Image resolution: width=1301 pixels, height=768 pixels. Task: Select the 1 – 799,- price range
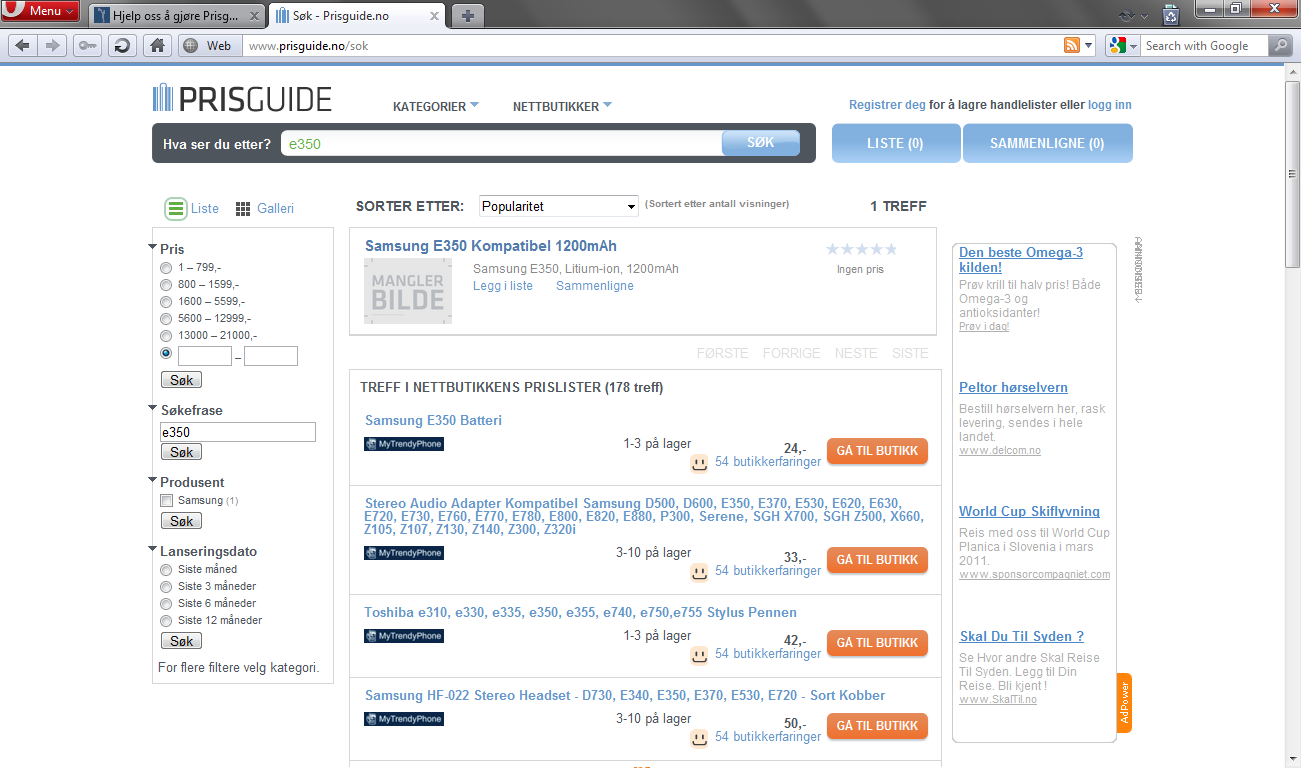point(166,268)
